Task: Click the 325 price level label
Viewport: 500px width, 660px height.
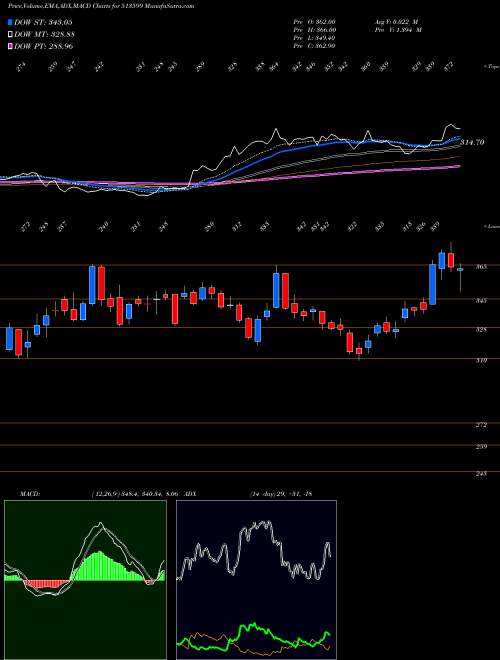Action: click(482, 329)
